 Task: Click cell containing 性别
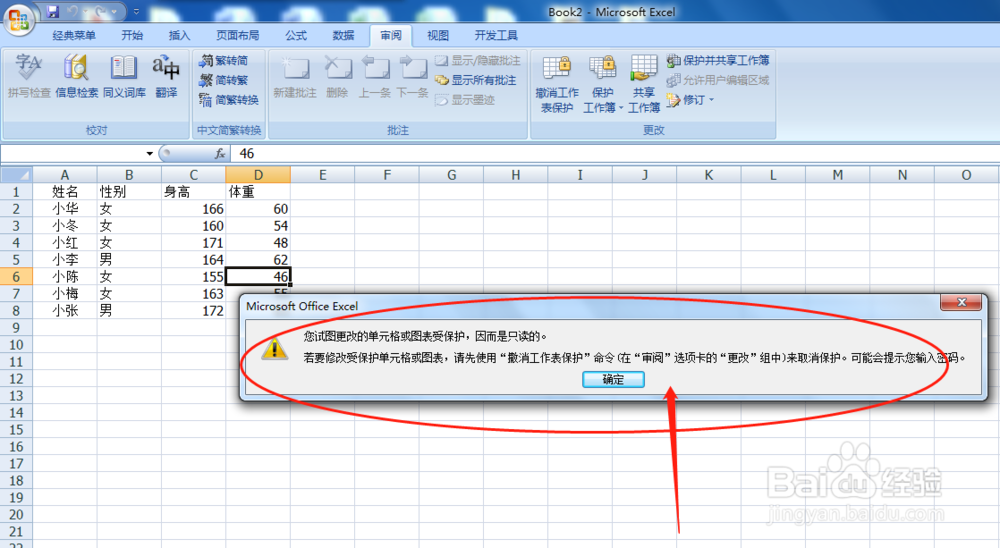coord(129,192)
